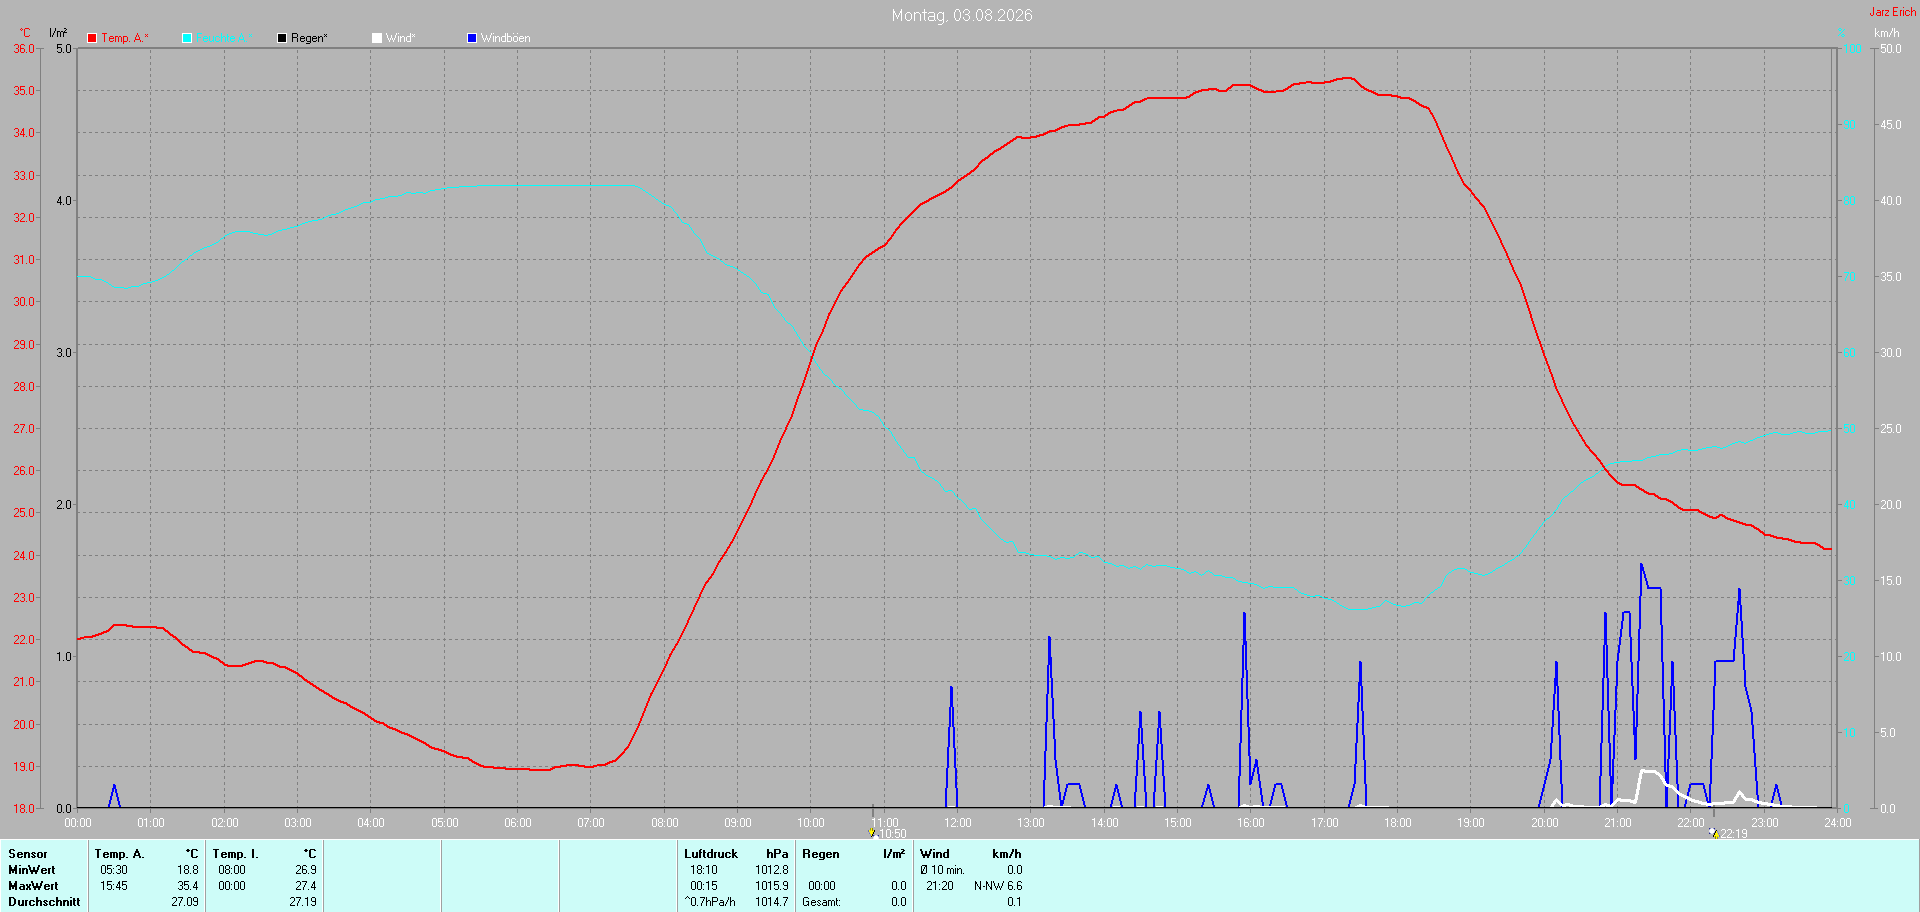The image size is (1920, 912).
Task: Click the indoor average value 27.19
Action: point(303,902)
